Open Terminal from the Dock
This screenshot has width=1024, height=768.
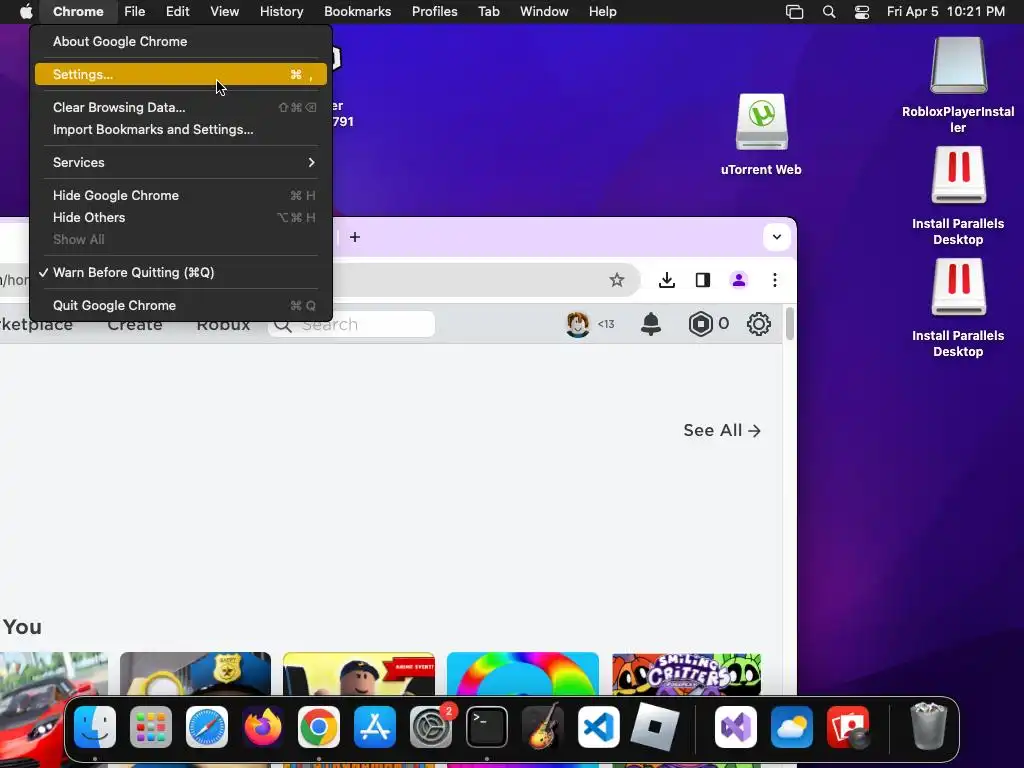487,727
